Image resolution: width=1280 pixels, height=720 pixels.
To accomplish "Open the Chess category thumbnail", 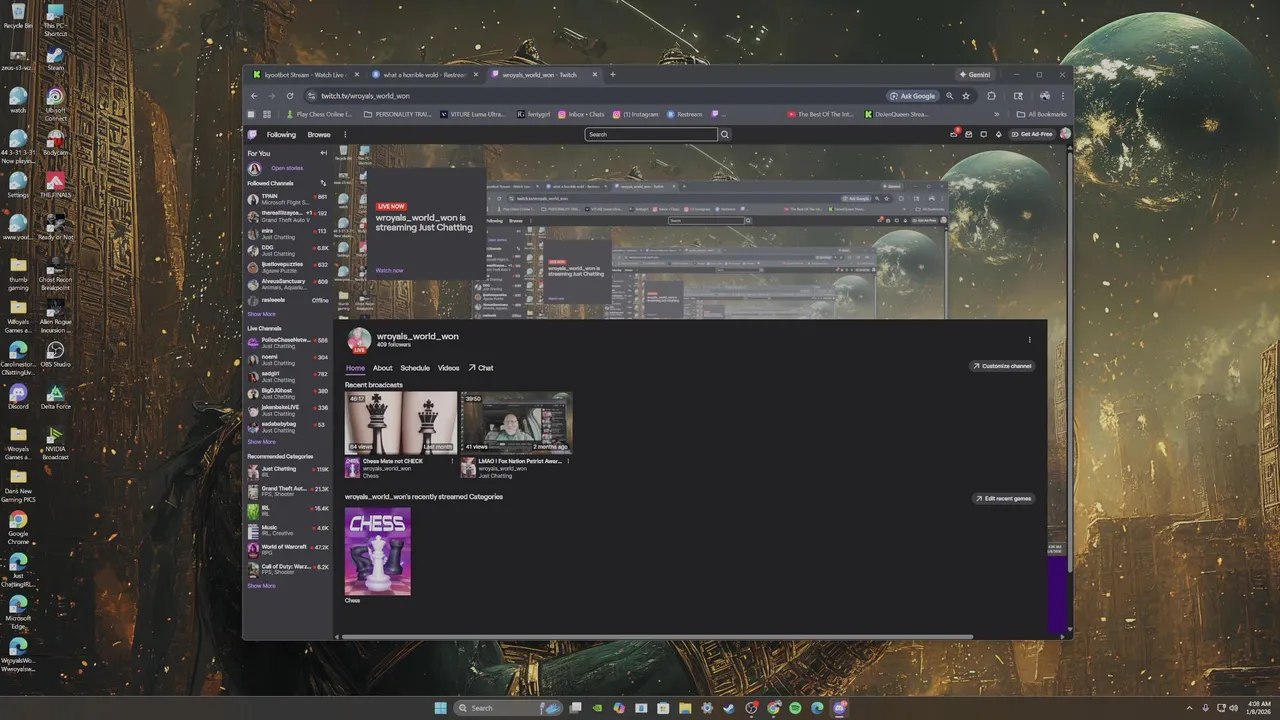I will click(377, 551).
